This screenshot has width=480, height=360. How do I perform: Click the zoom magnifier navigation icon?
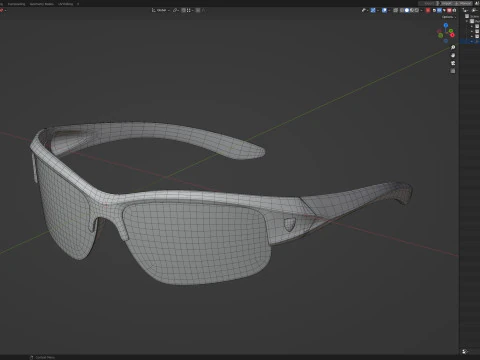pyautogui.click(x=453, y=47)
